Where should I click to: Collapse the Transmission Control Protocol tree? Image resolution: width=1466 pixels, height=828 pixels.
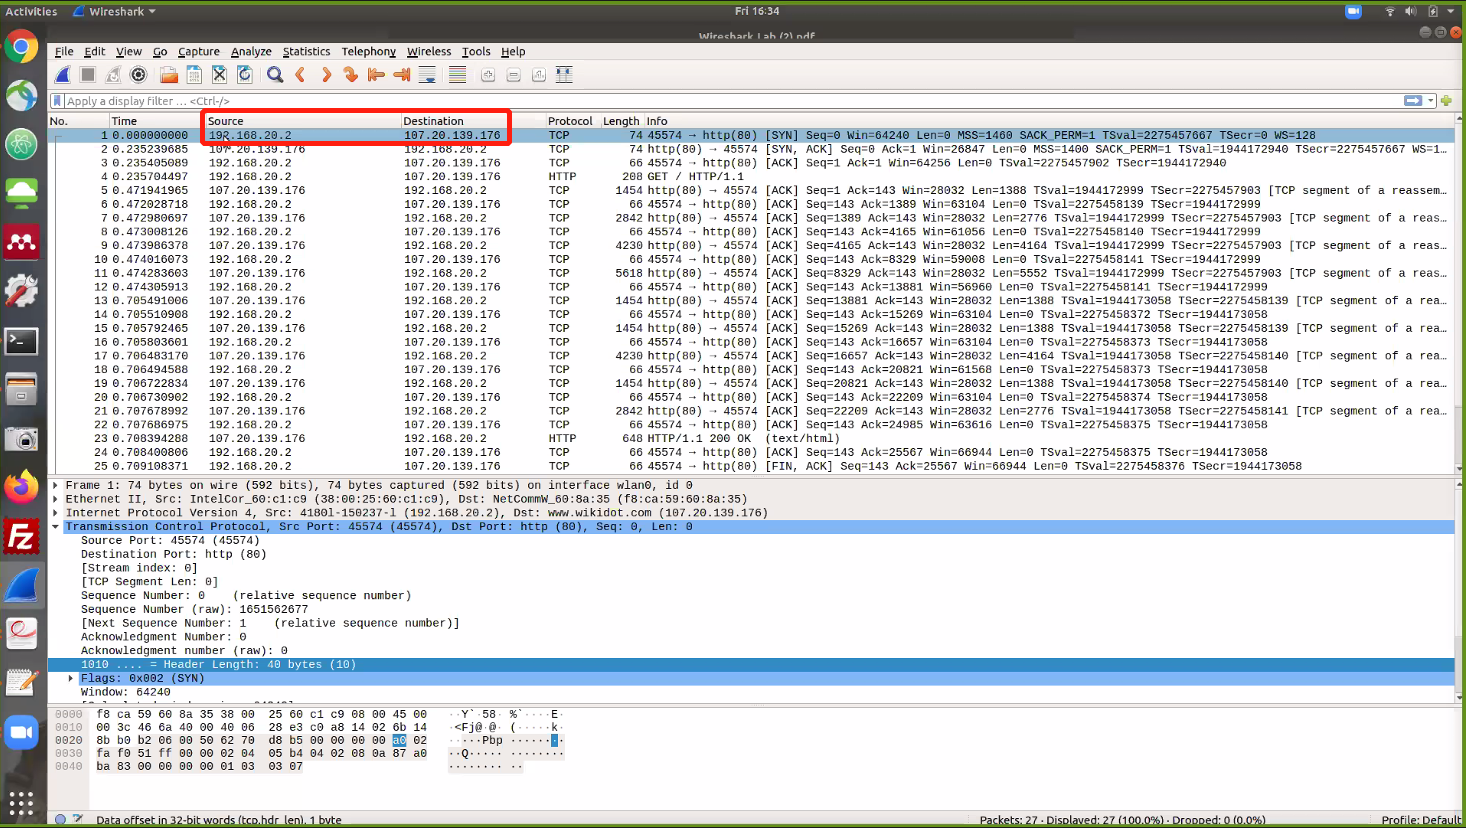(56, 527)
